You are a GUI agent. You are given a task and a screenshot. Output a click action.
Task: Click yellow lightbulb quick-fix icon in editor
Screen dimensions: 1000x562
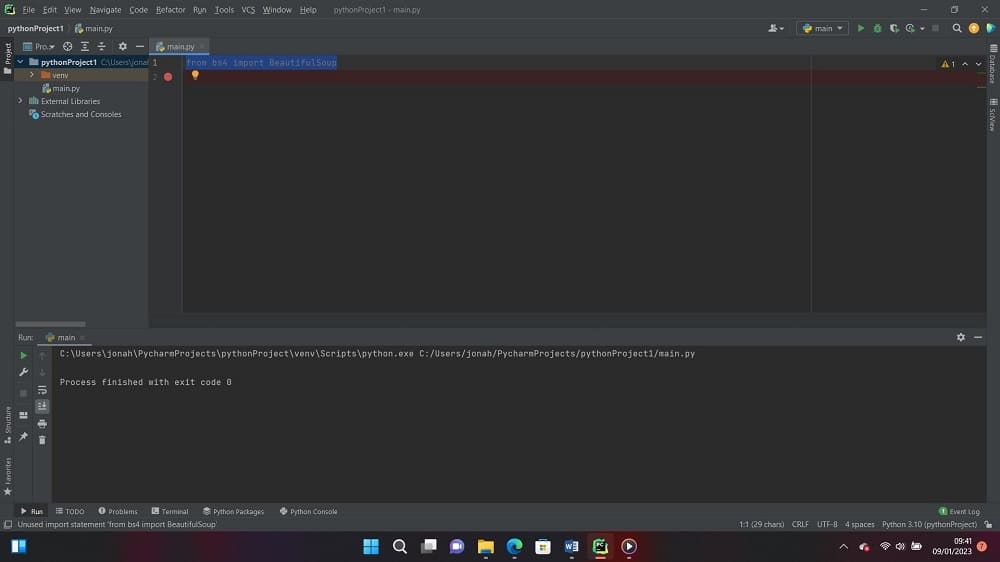point(195,75)
